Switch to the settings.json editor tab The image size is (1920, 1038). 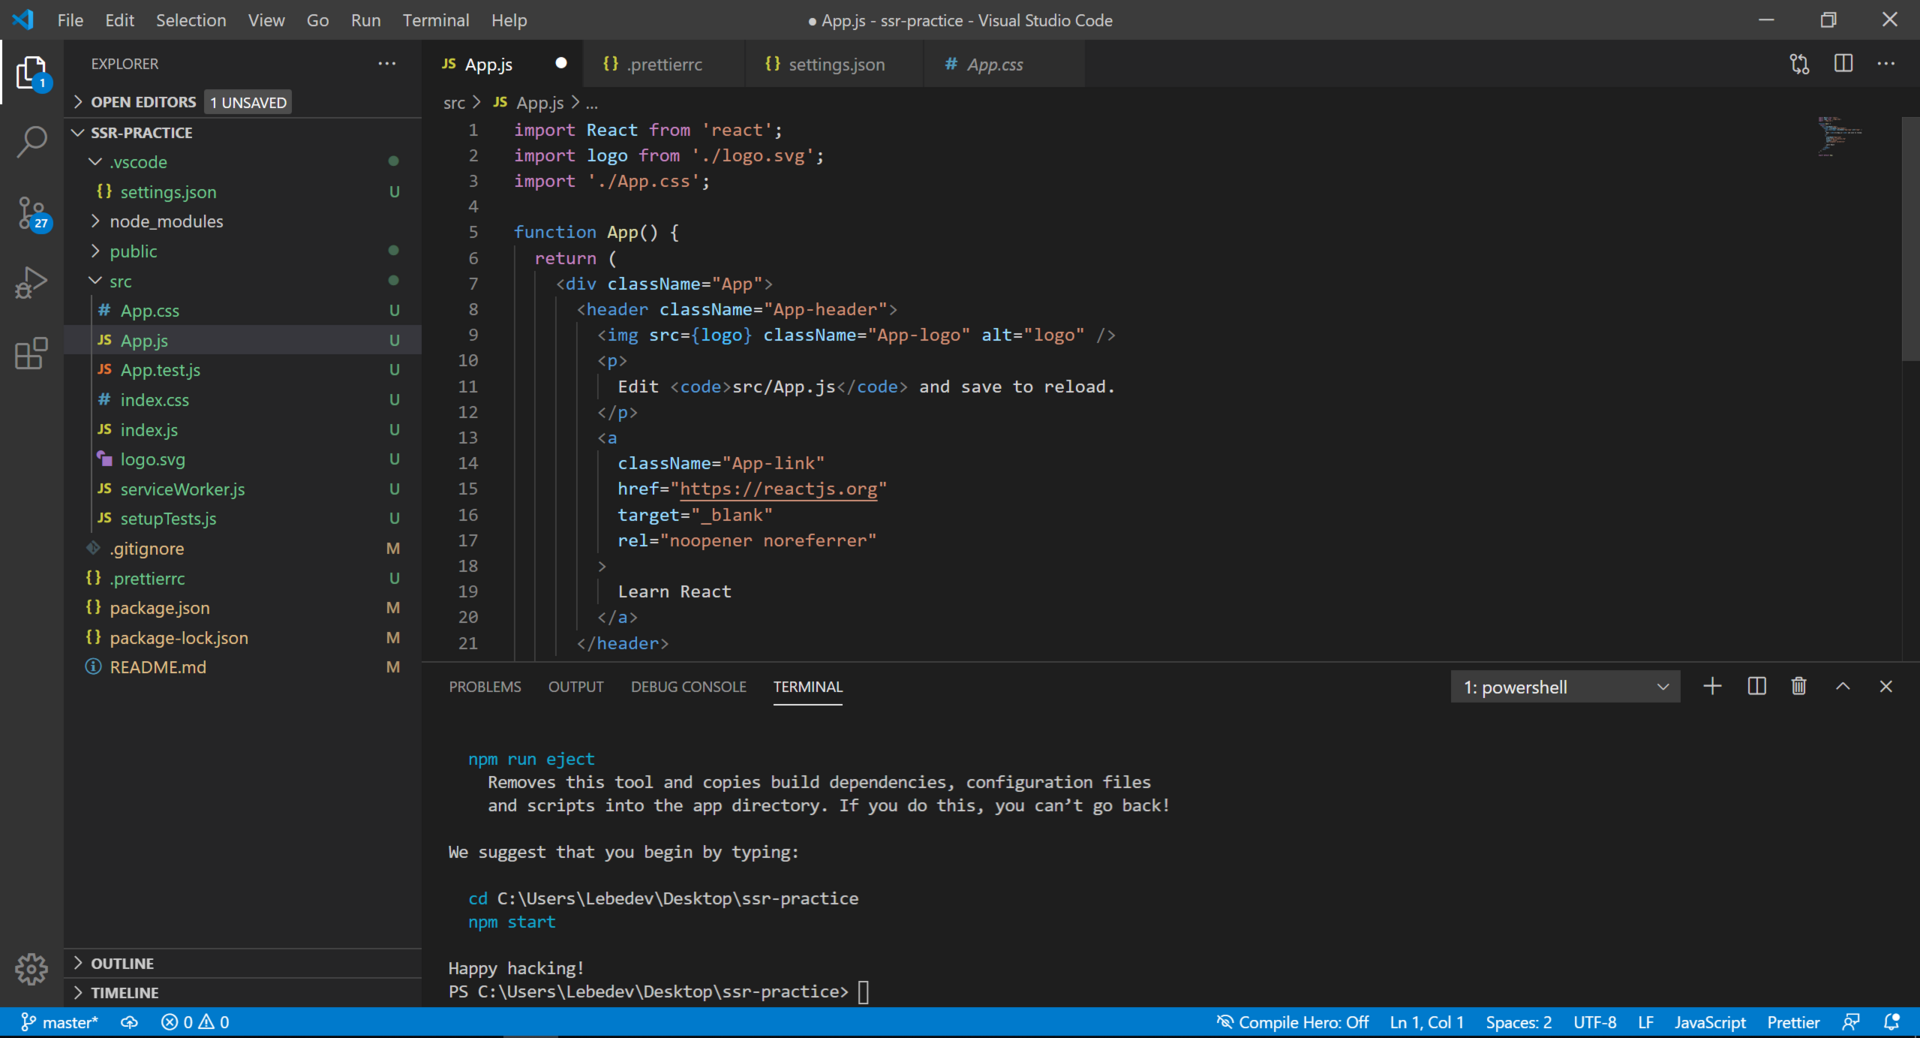[834, 64]
